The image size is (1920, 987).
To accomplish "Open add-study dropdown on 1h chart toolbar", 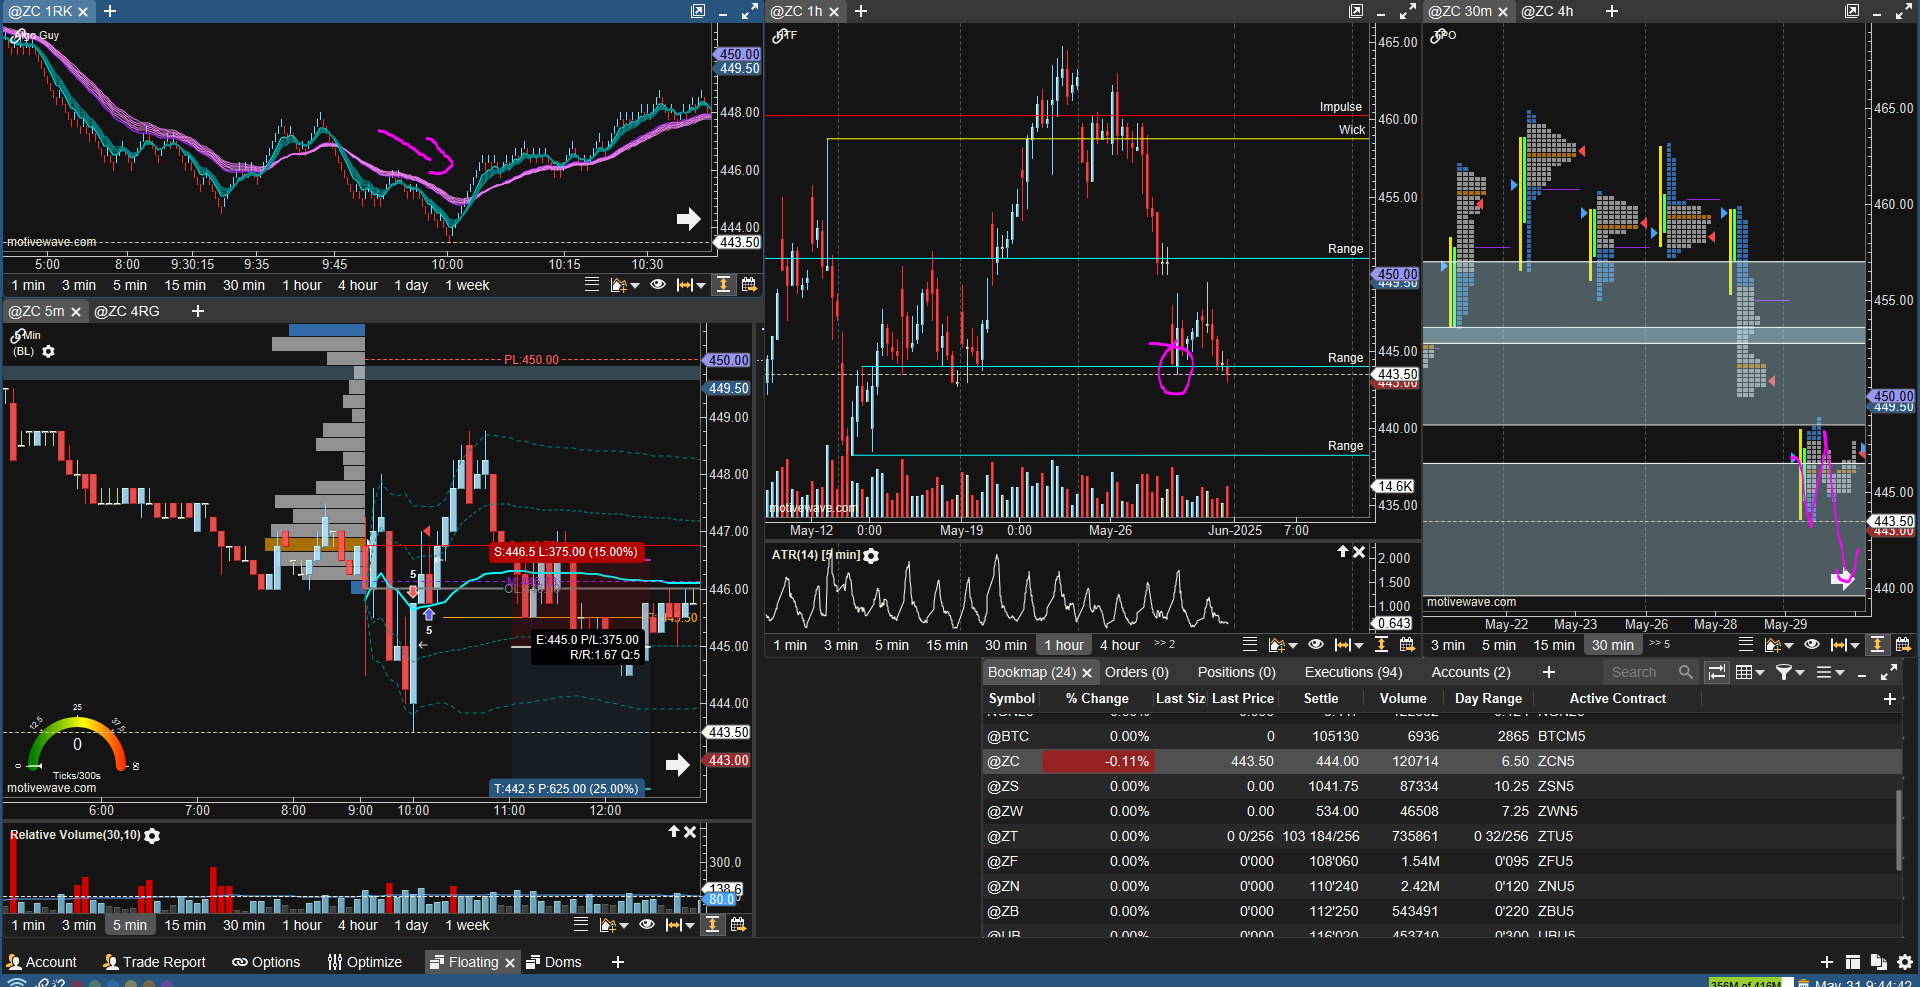I will point(1282,645).
